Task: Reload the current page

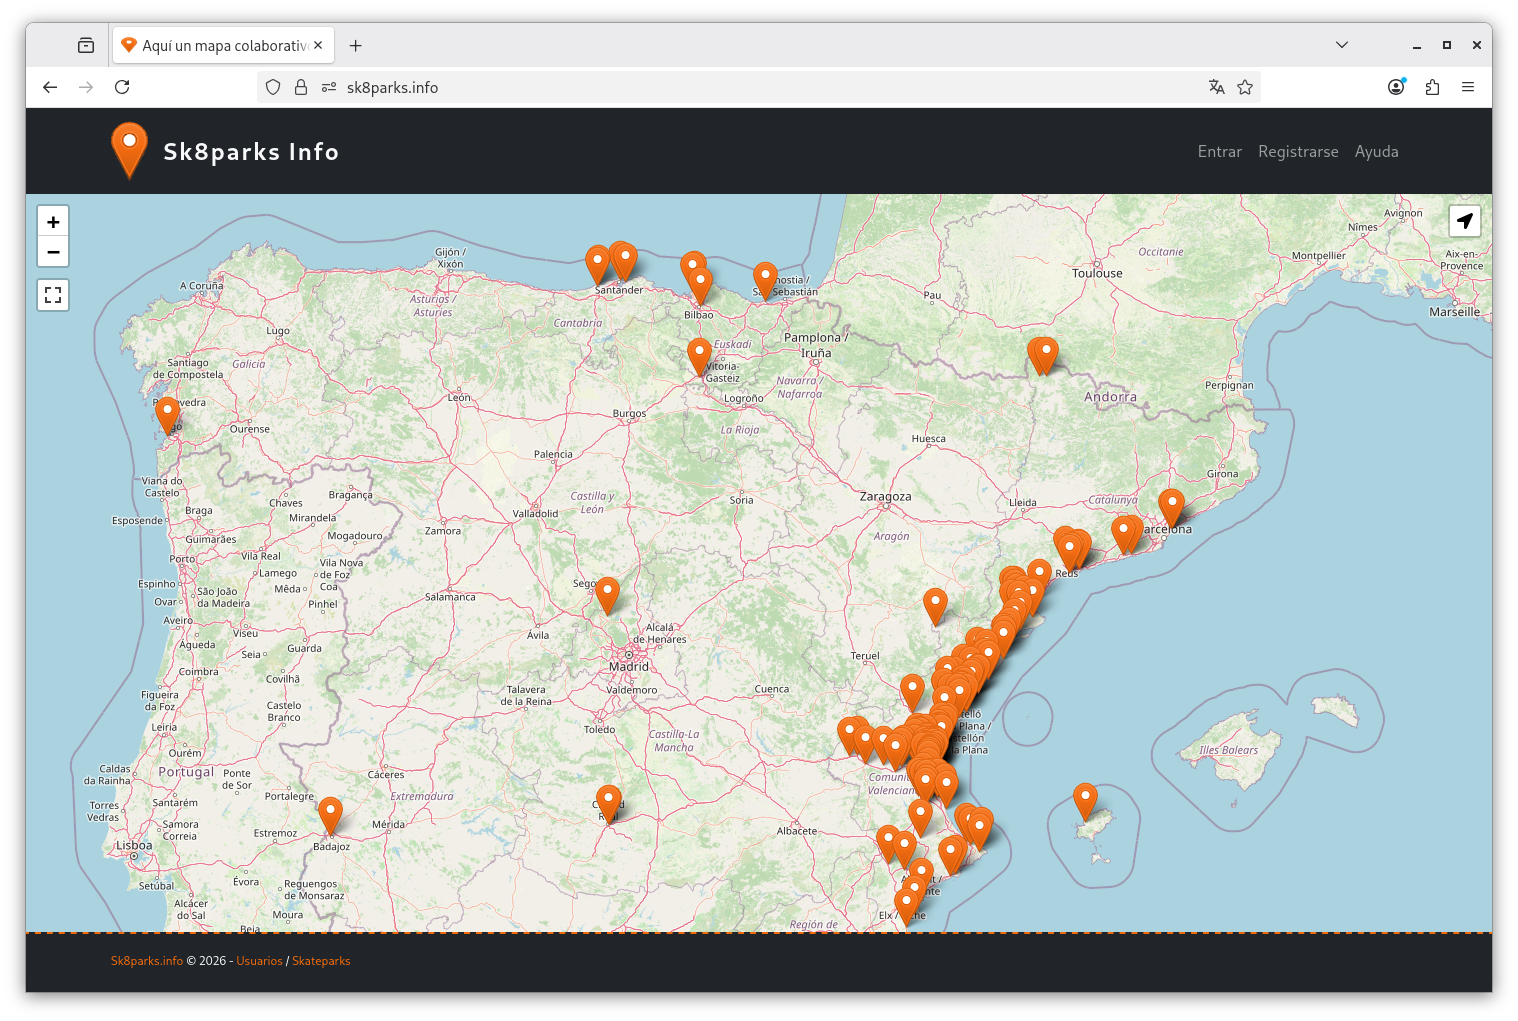Action: [x=122, y=87]
